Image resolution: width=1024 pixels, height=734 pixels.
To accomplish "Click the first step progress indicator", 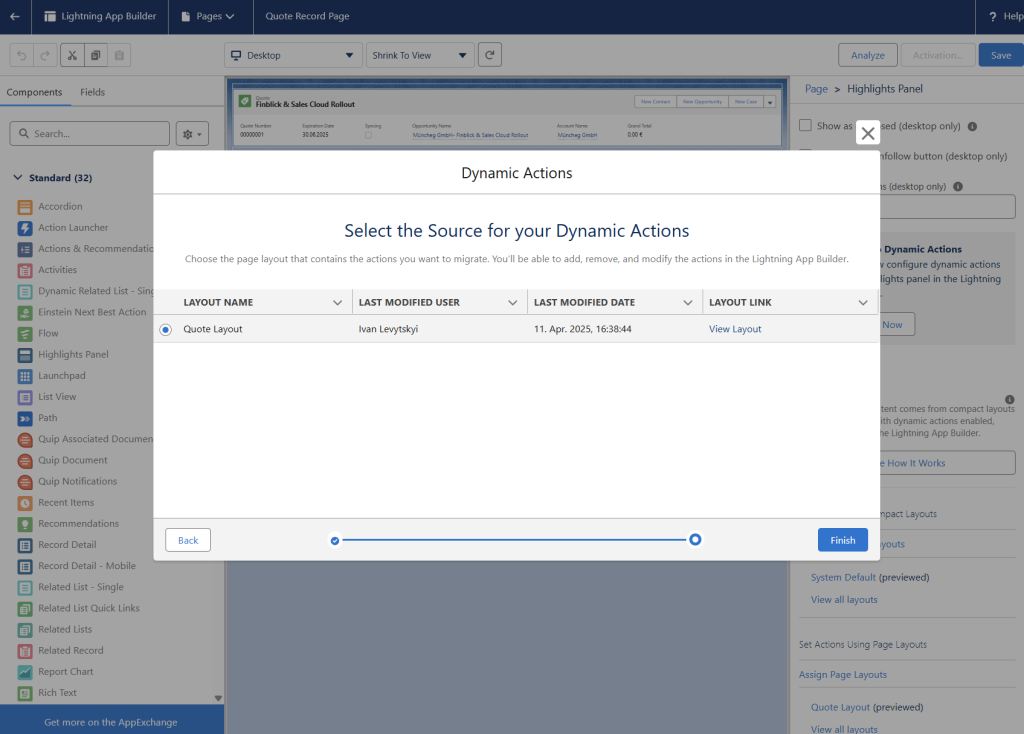I will click(335, 540).
